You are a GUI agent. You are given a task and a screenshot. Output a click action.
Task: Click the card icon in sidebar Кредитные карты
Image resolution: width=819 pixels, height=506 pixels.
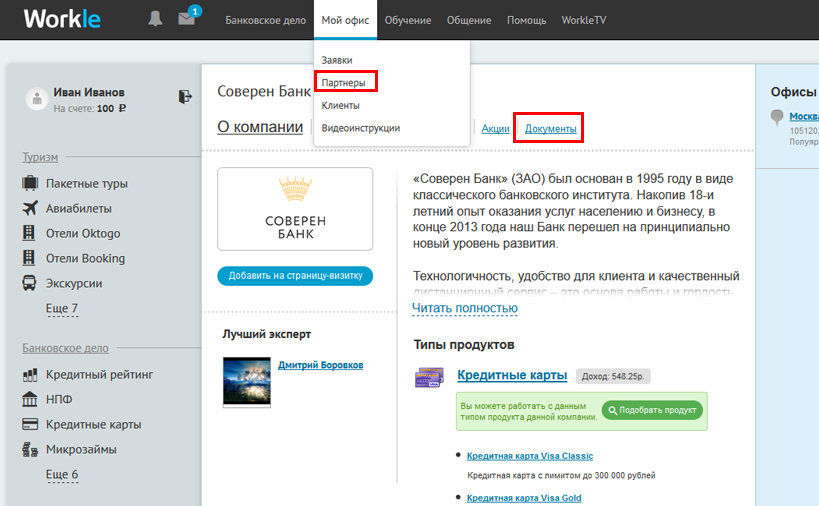(x=30, y=424)
